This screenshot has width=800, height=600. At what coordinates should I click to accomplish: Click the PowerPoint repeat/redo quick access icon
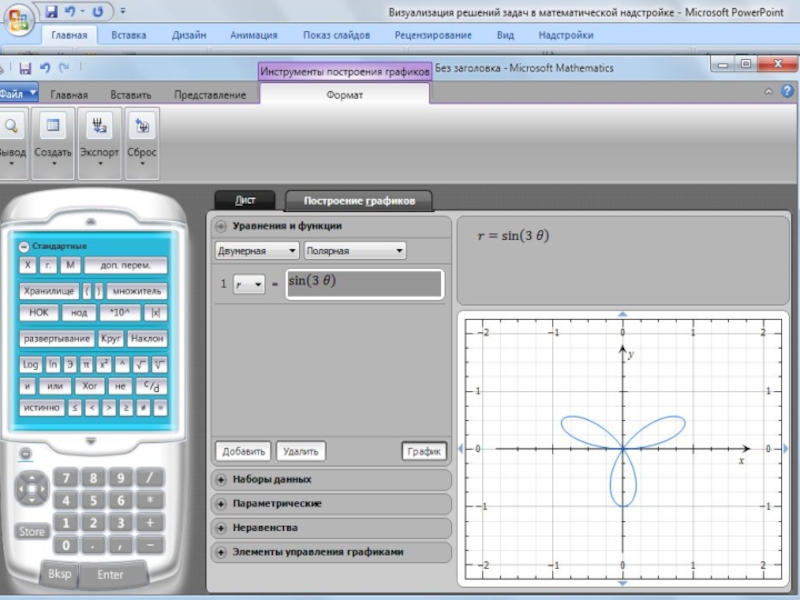[97, 11]
